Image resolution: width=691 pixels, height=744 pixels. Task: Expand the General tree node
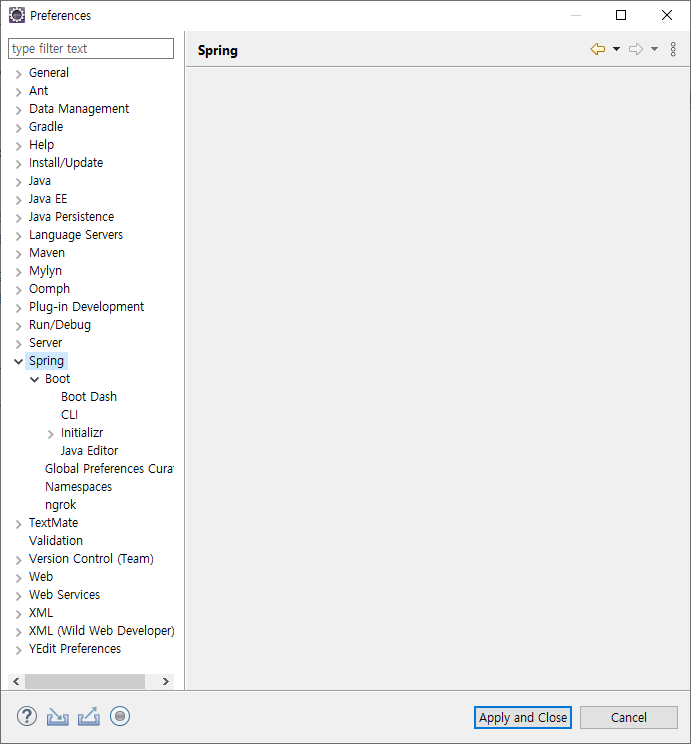point(19,74)
